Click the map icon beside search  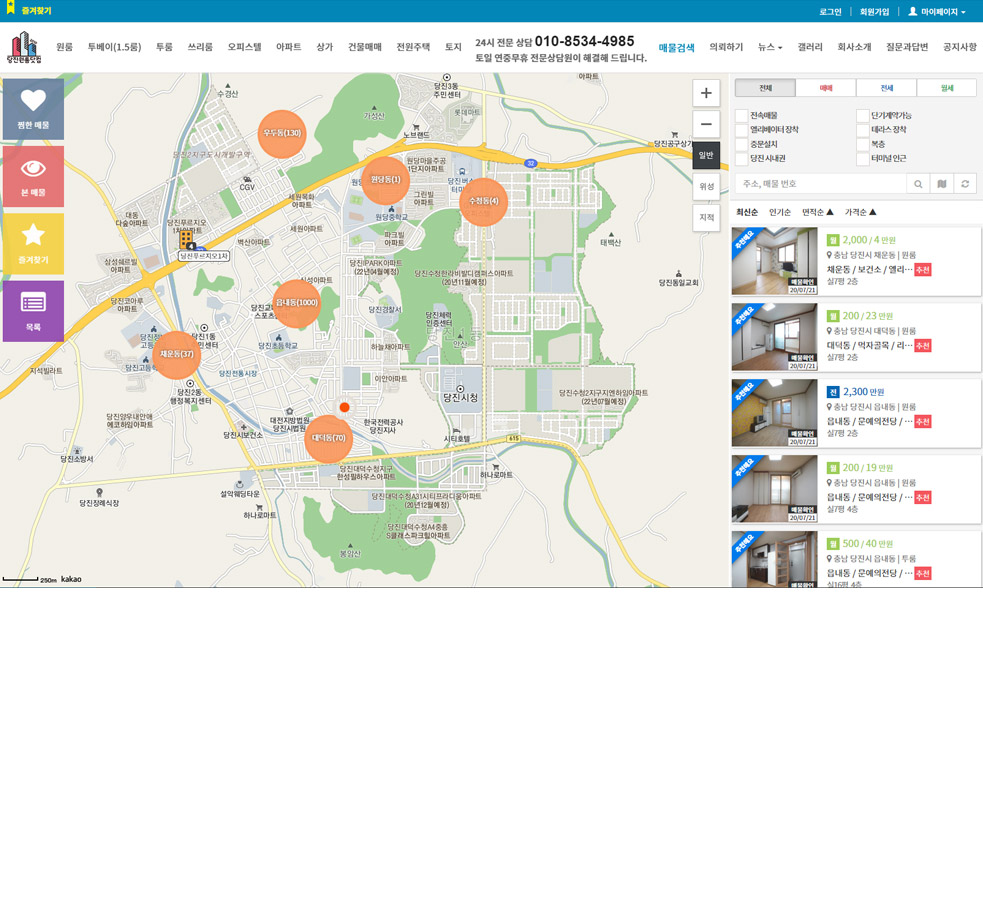942,184
